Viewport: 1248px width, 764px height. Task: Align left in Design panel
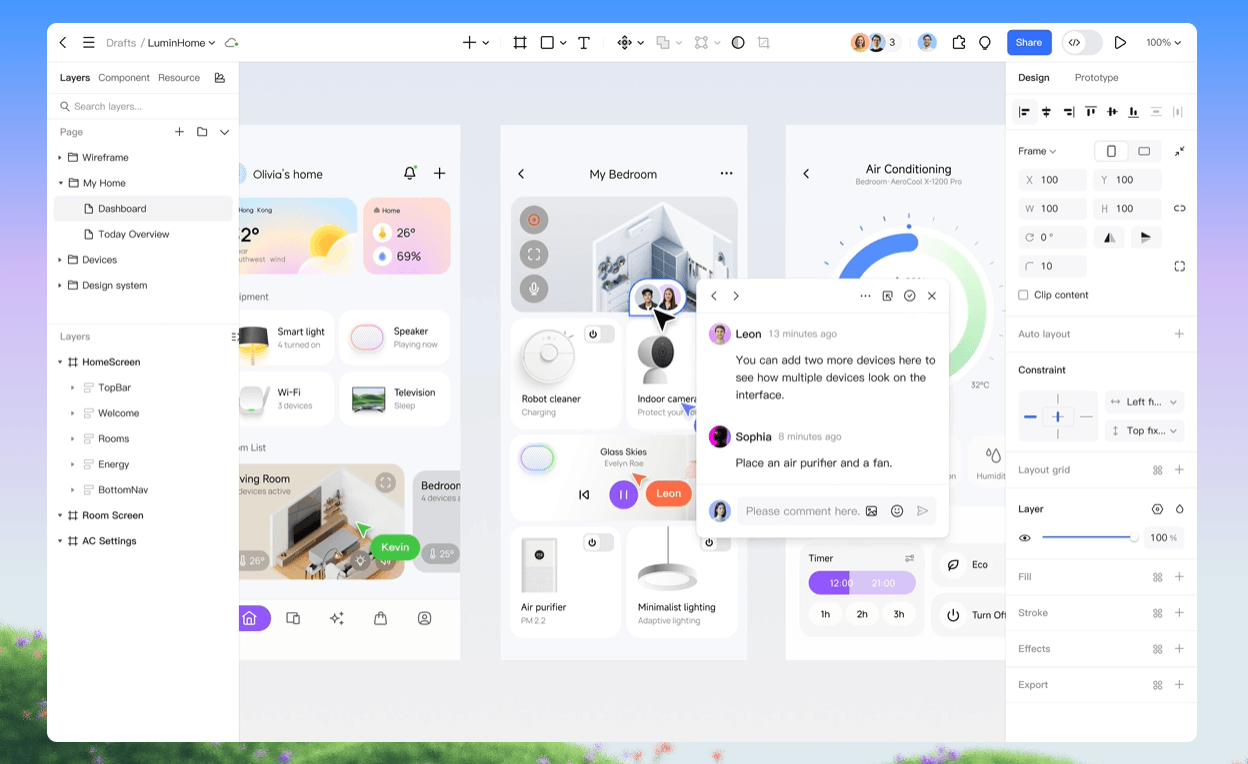tap(1024, 112)
